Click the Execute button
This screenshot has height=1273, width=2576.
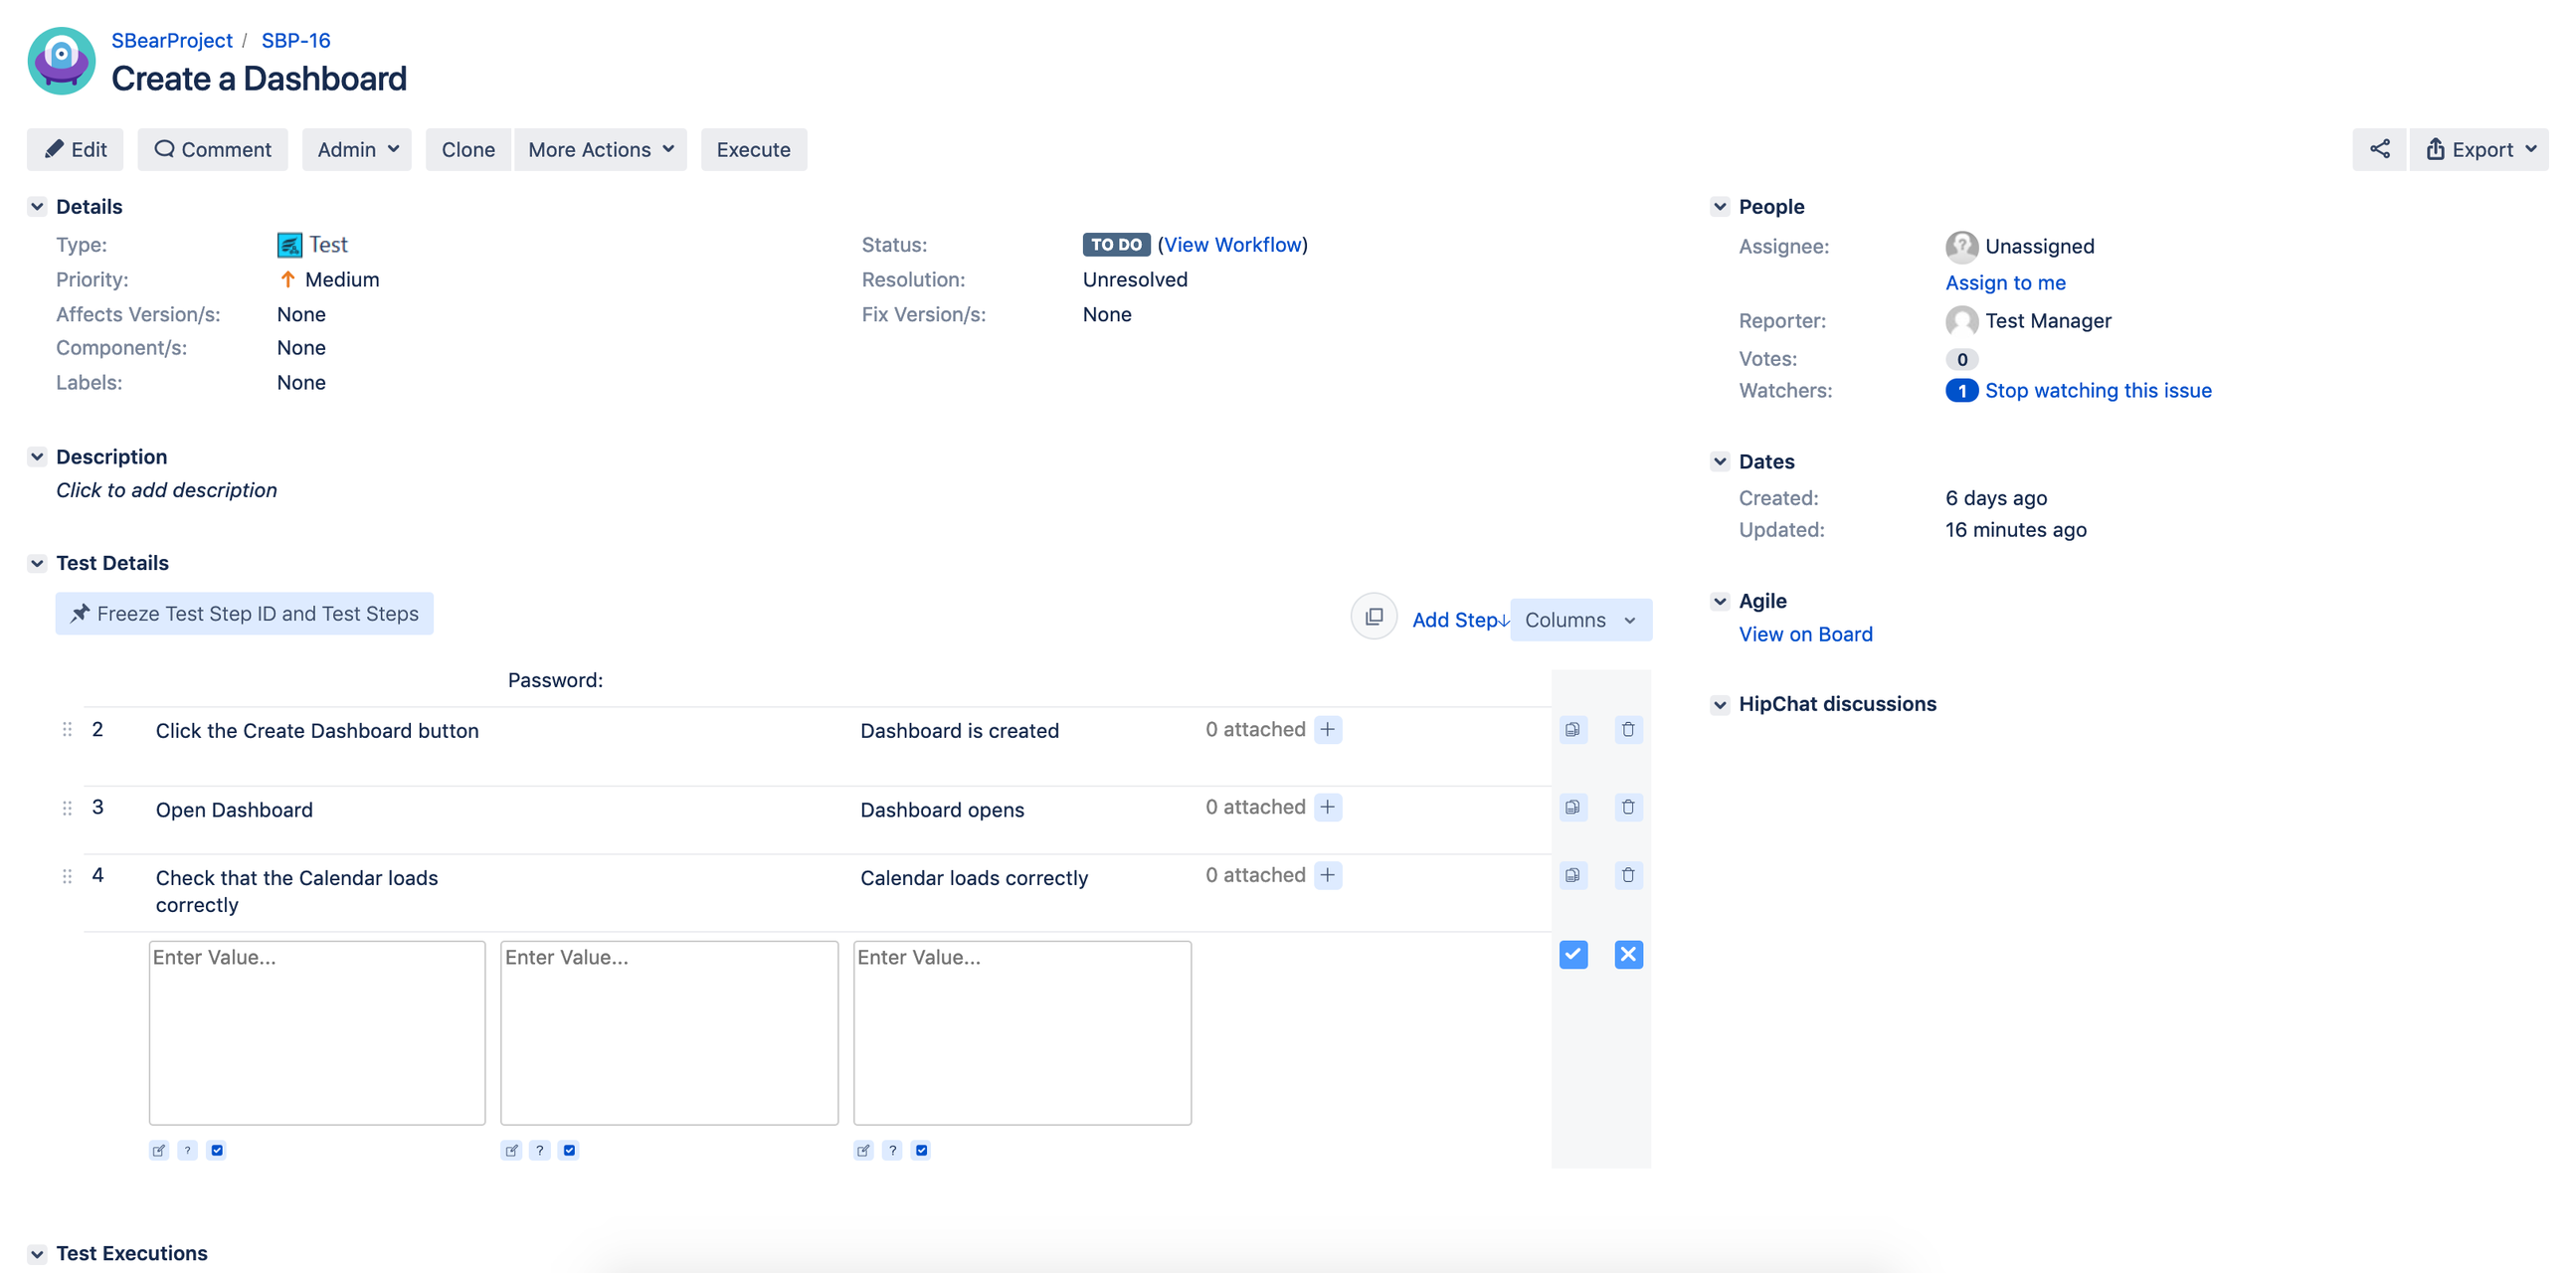(754, 149)
